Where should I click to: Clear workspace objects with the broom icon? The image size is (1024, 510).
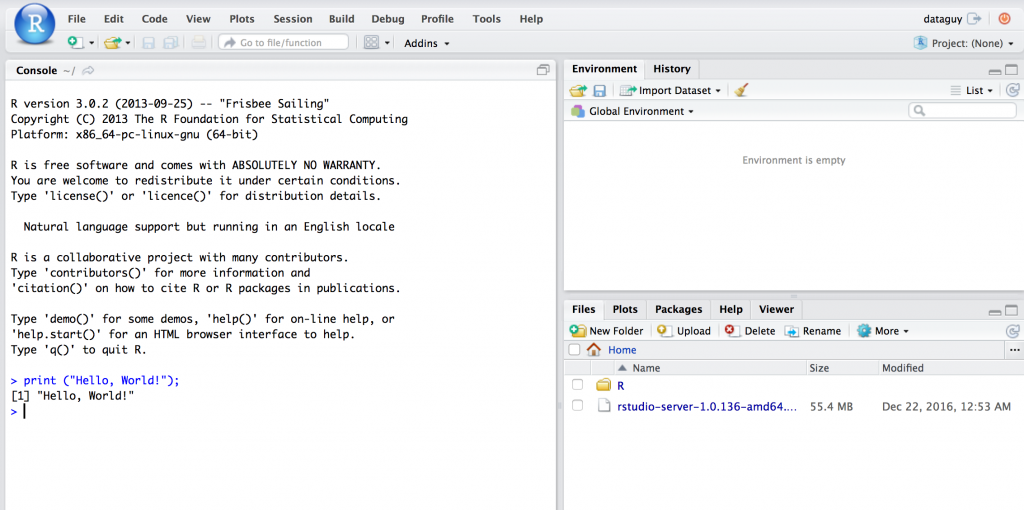pos(741,91)
